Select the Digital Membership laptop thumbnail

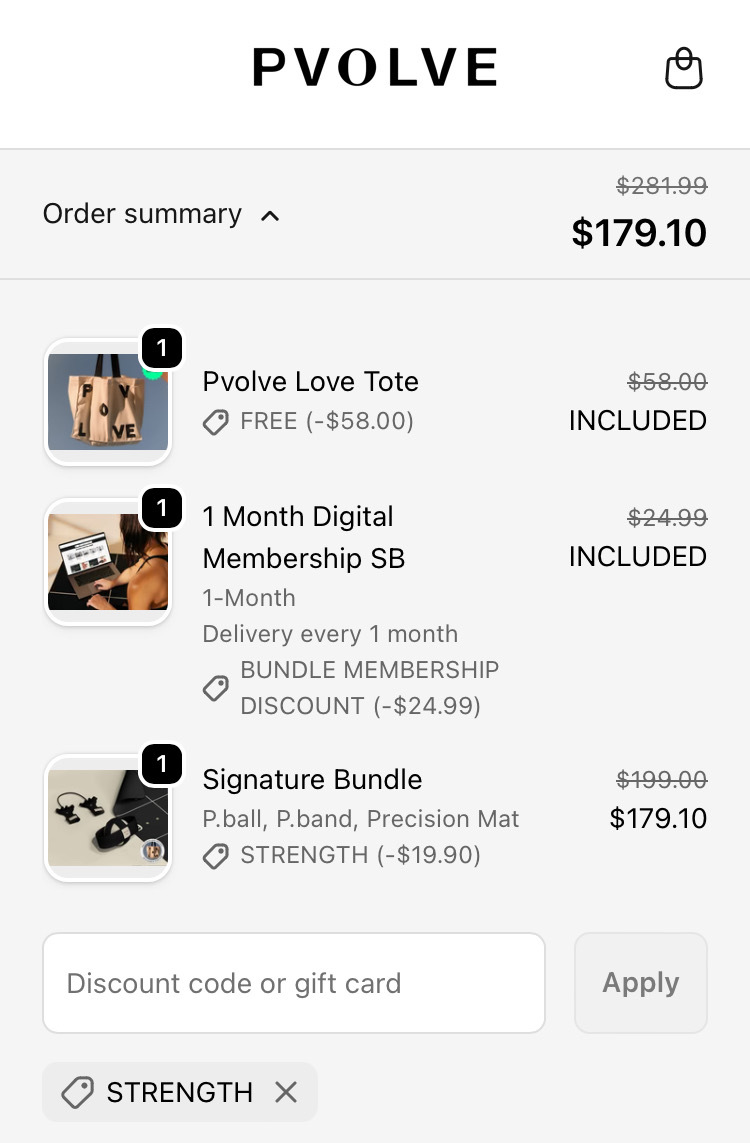[108, 562]
